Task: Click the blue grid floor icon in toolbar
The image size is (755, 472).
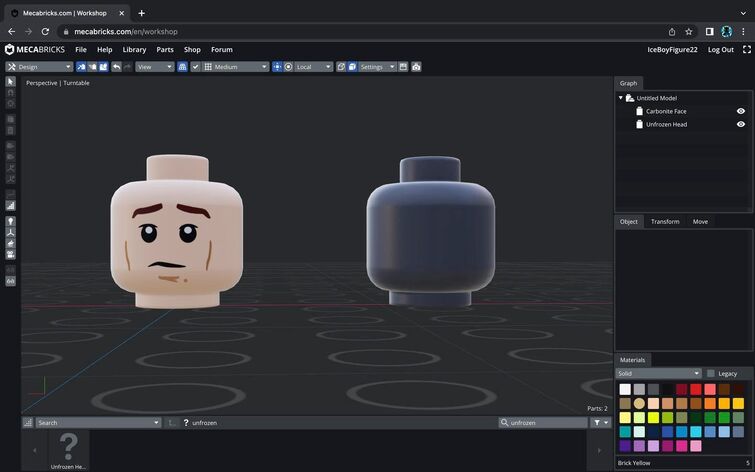Action: [182, 67]
